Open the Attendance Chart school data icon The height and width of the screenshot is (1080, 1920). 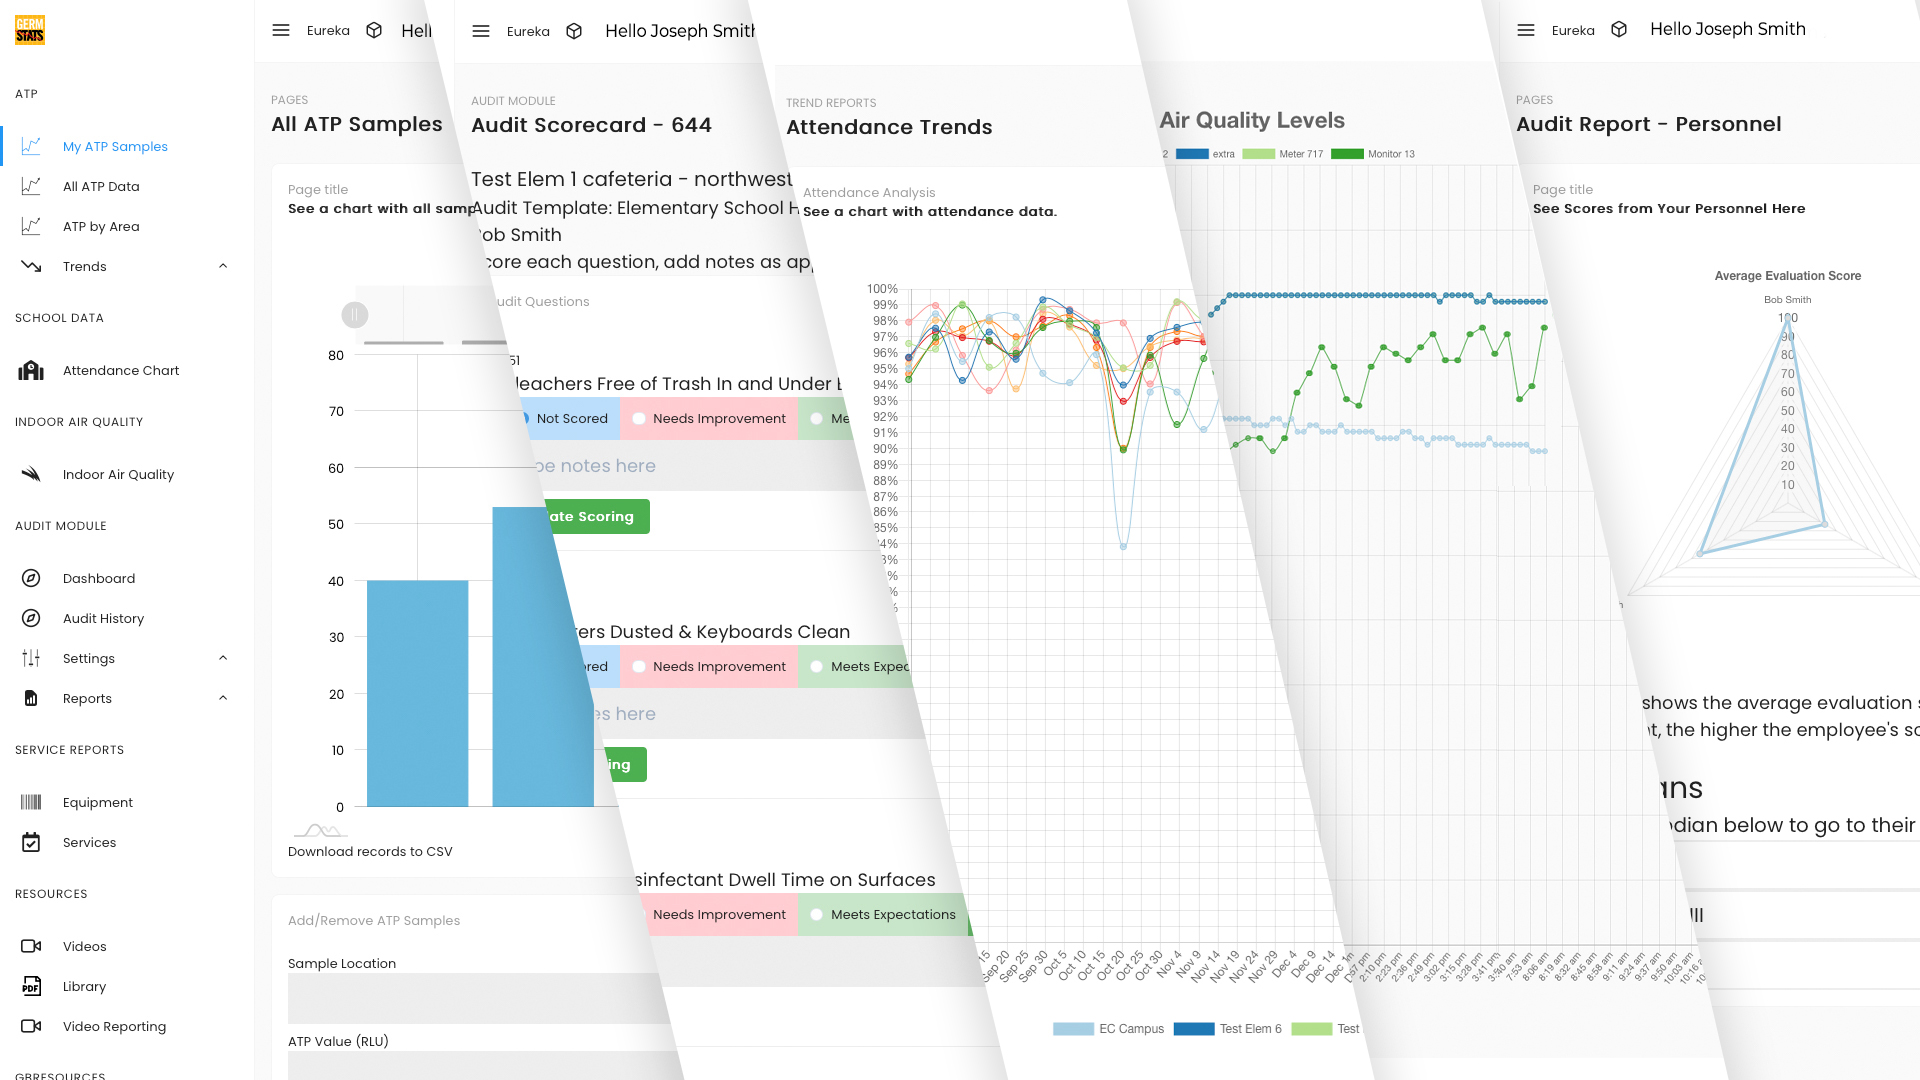click(32, 369)
